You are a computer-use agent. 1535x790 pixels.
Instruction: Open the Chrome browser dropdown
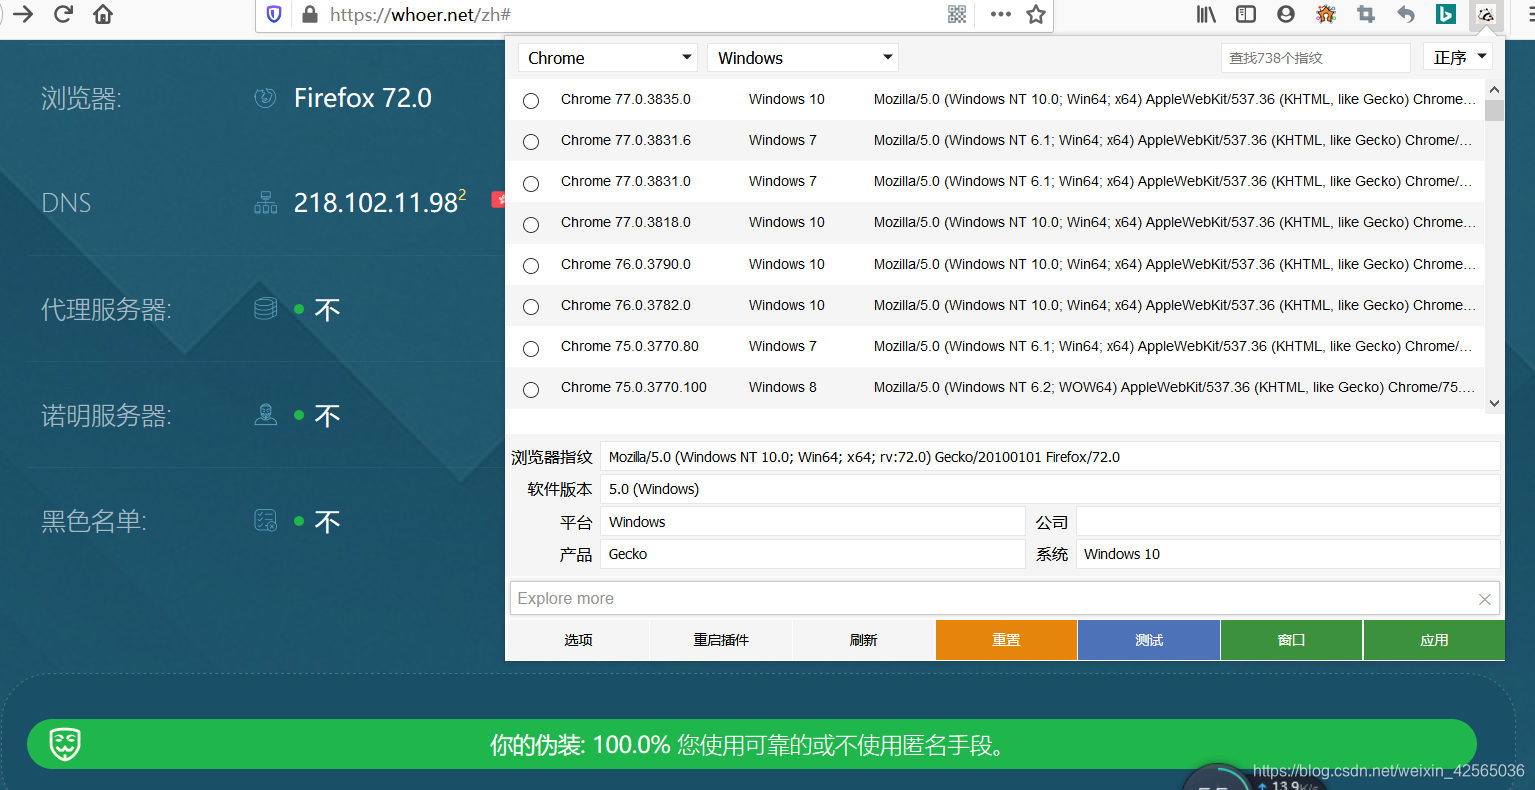(x=607, y=58)
